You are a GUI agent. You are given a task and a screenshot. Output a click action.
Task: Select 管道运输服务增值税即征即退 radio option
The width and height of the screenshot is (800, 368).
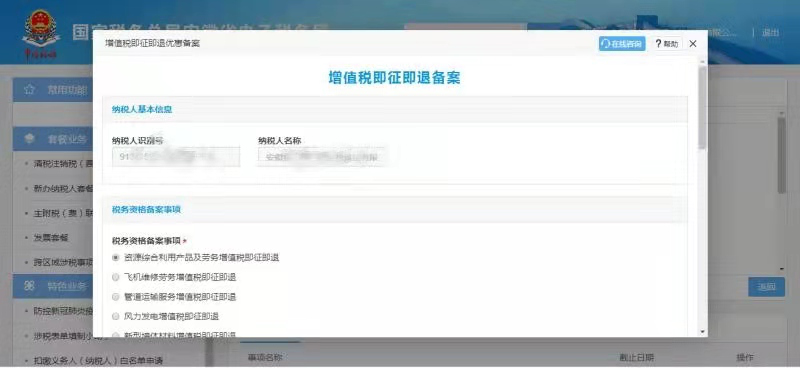(x=115, y=297)
